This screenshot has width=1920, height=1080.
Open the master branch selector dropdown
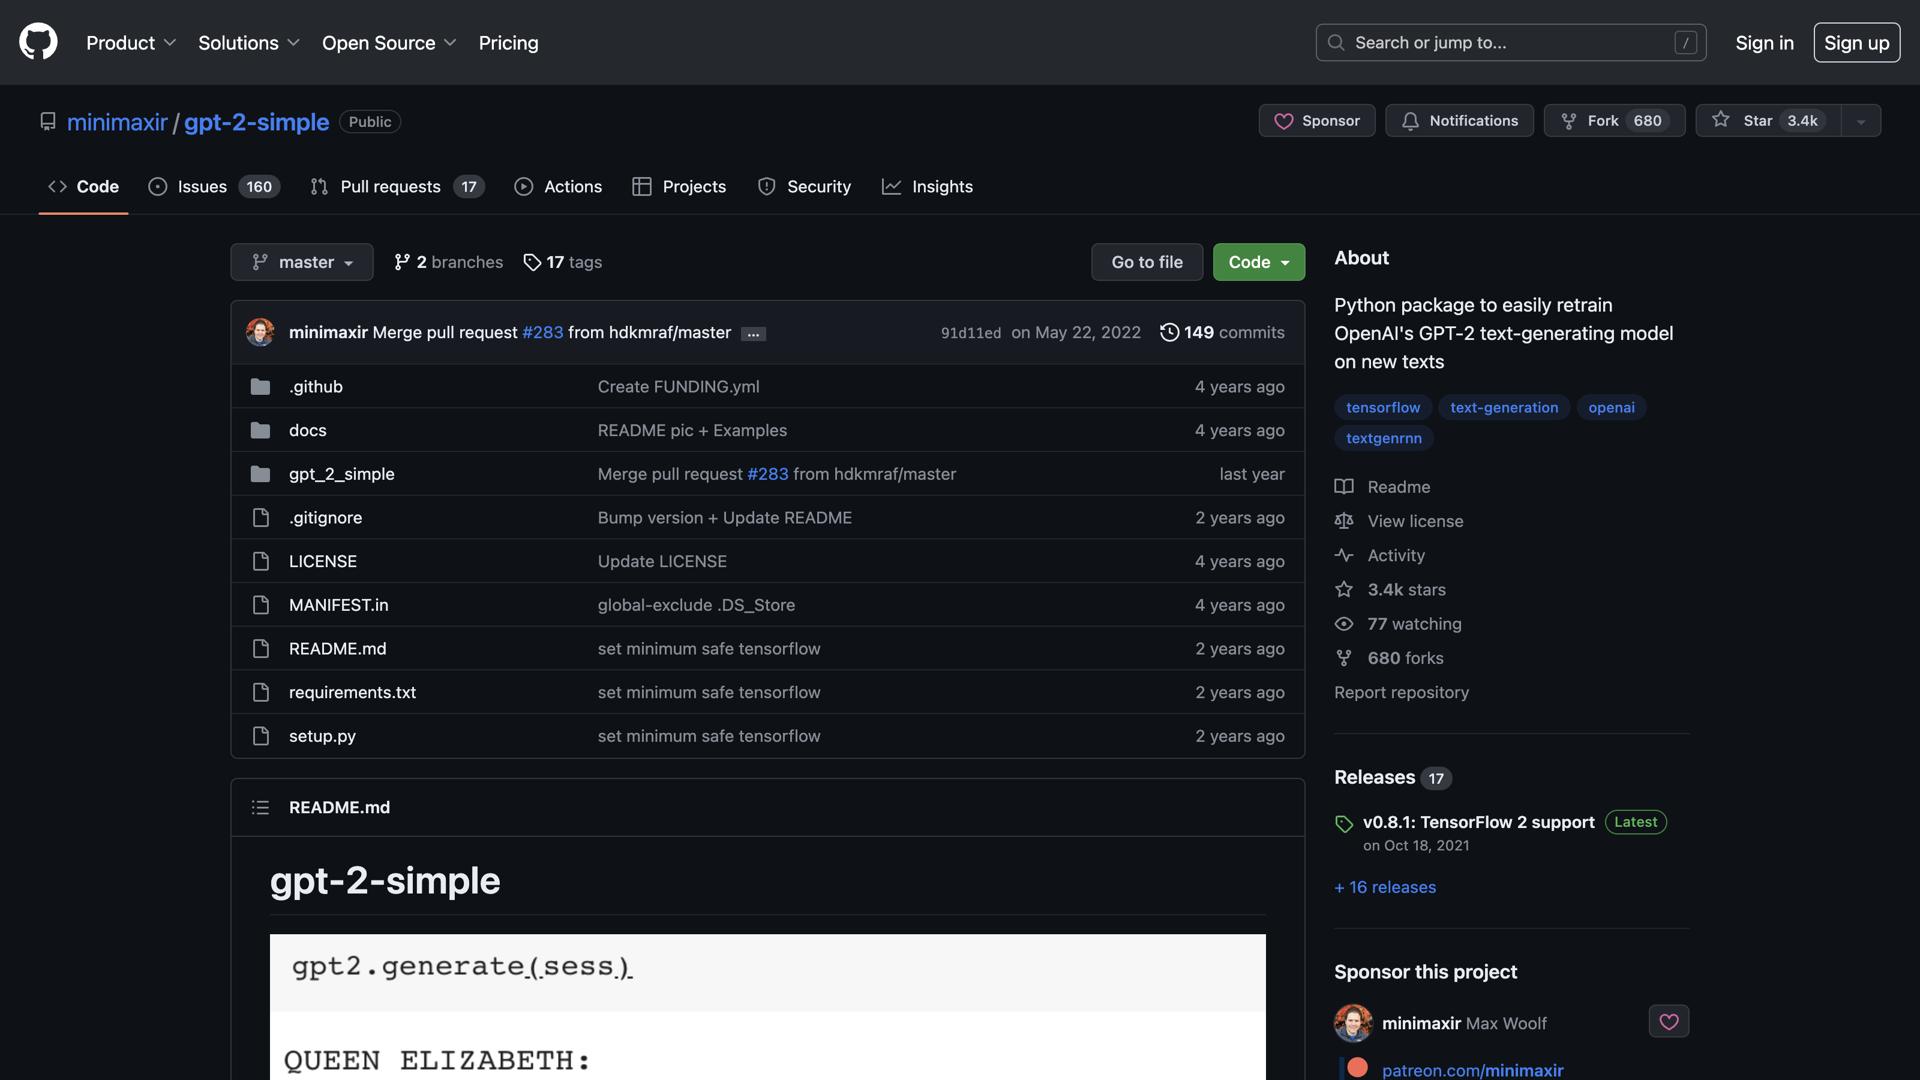[302, 262]
